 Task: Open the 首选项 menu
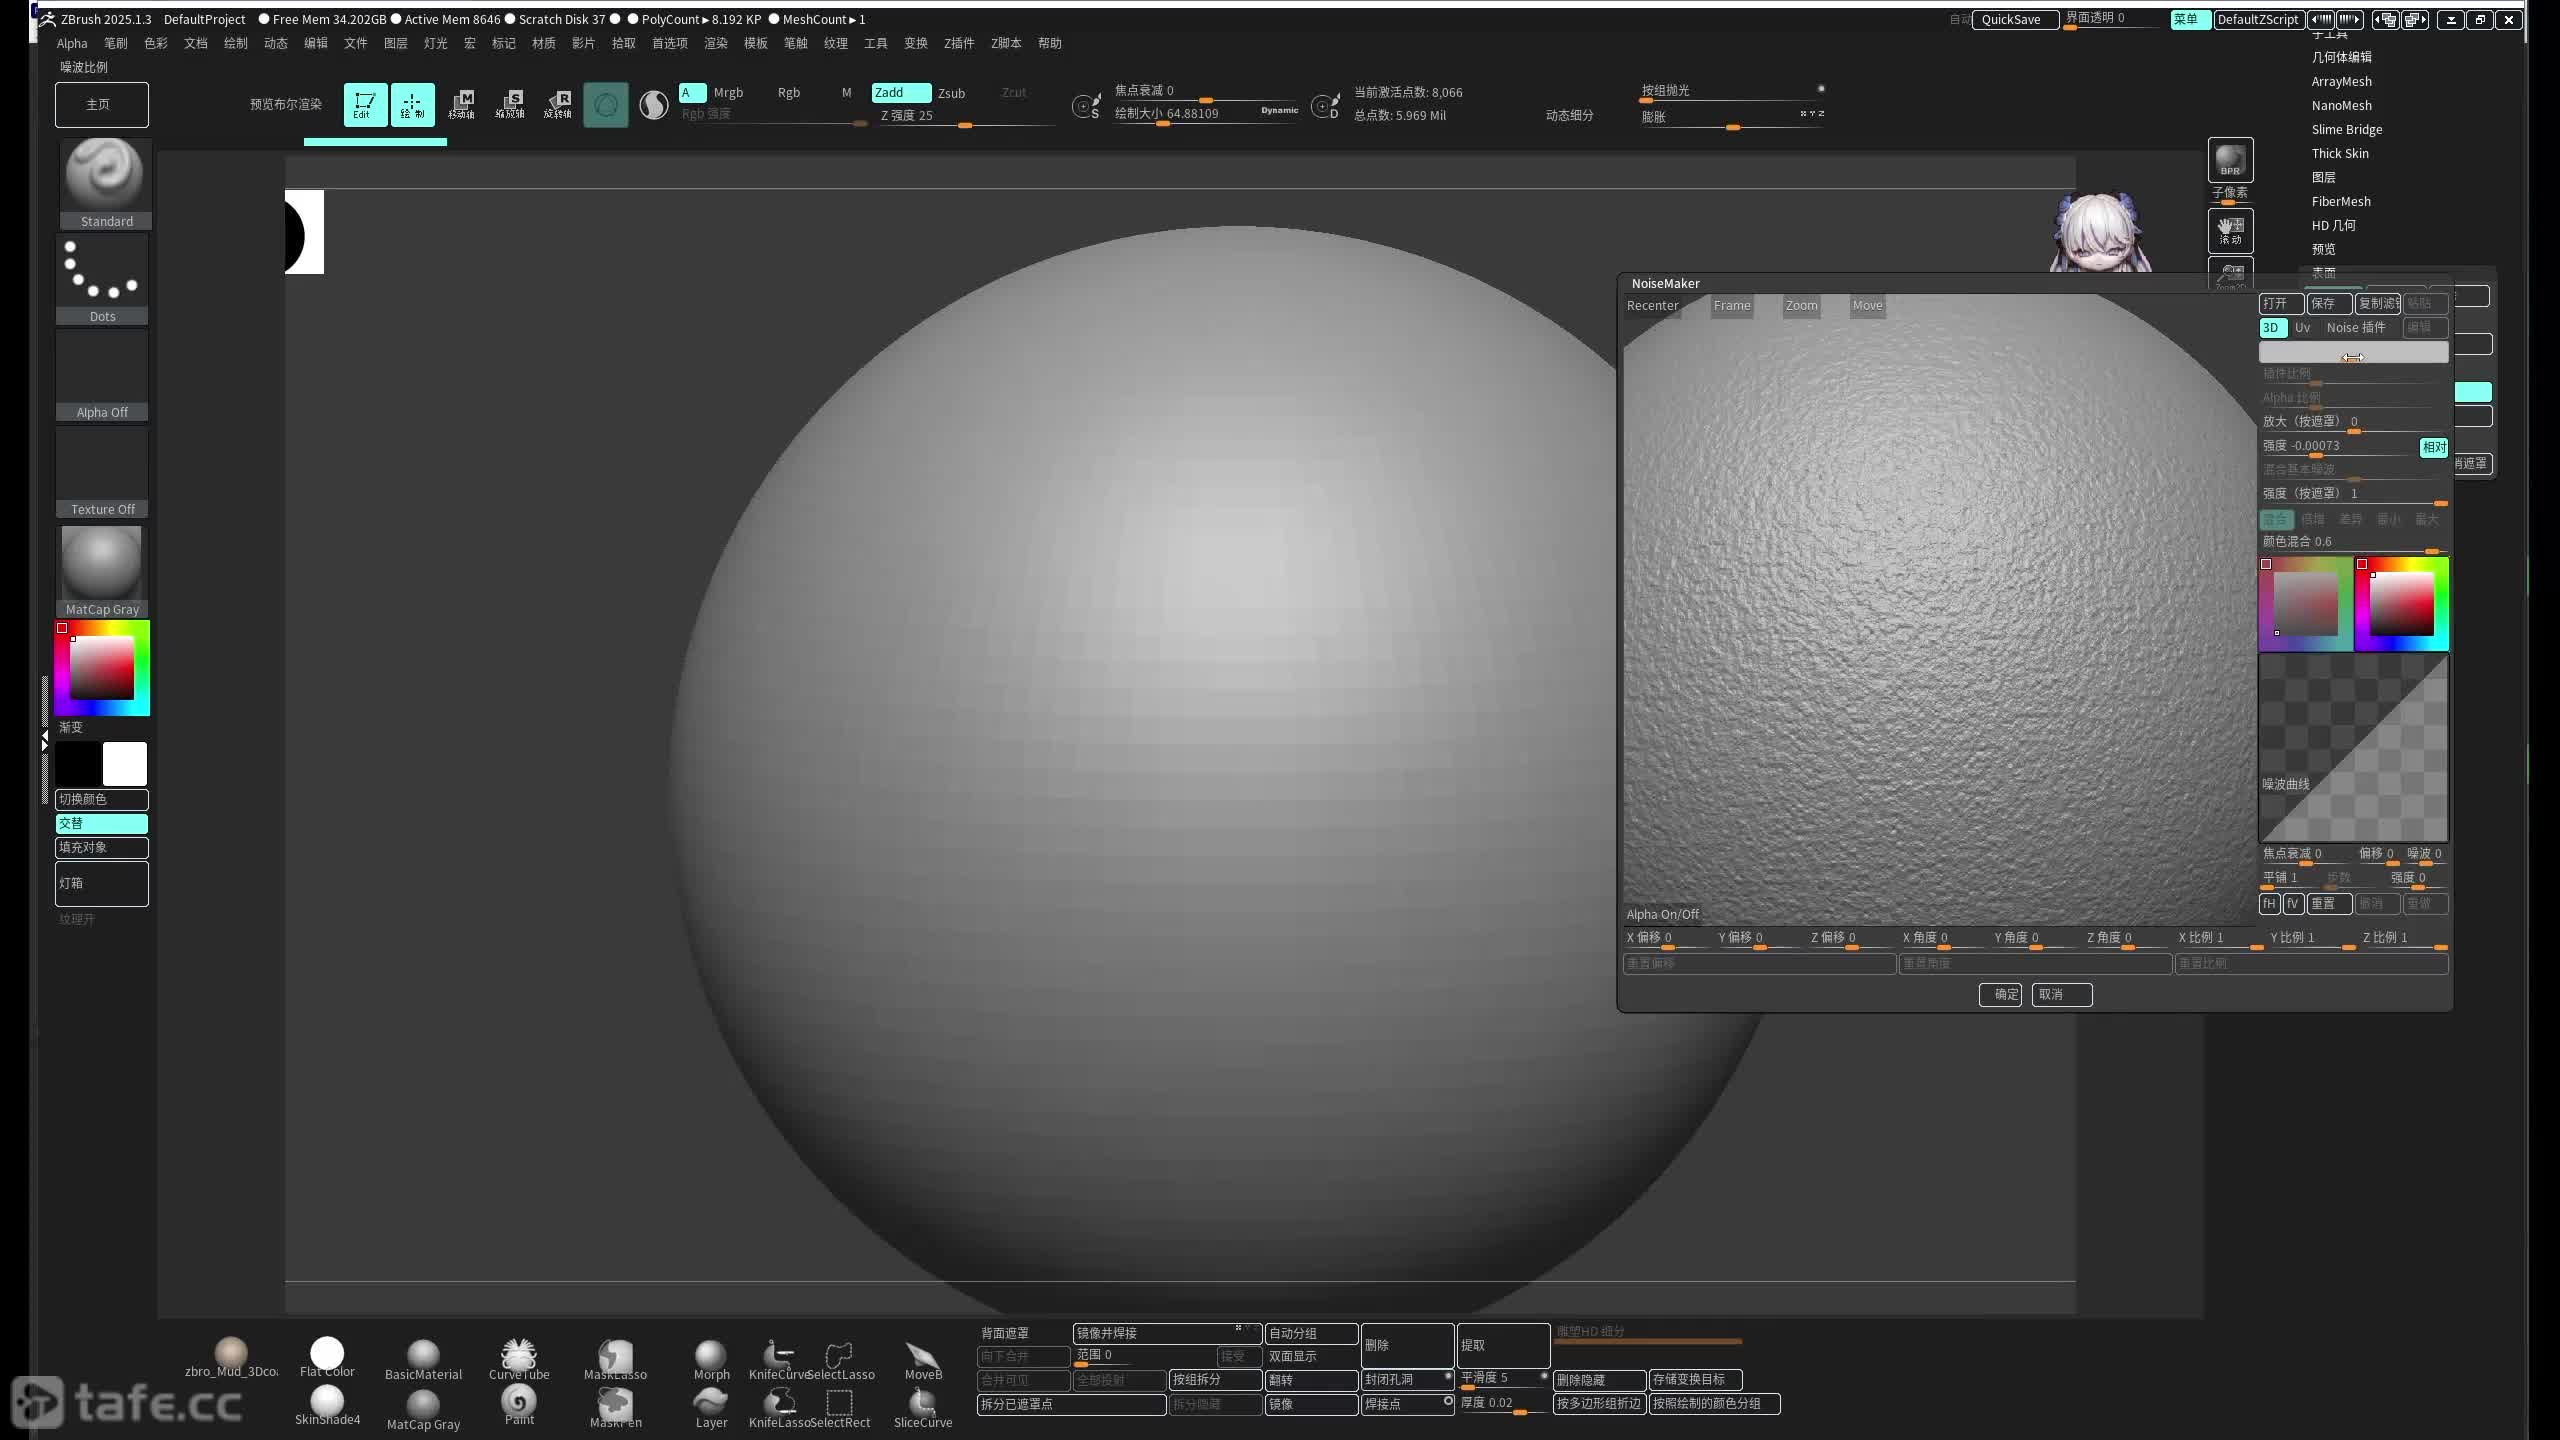coord(670,43)
